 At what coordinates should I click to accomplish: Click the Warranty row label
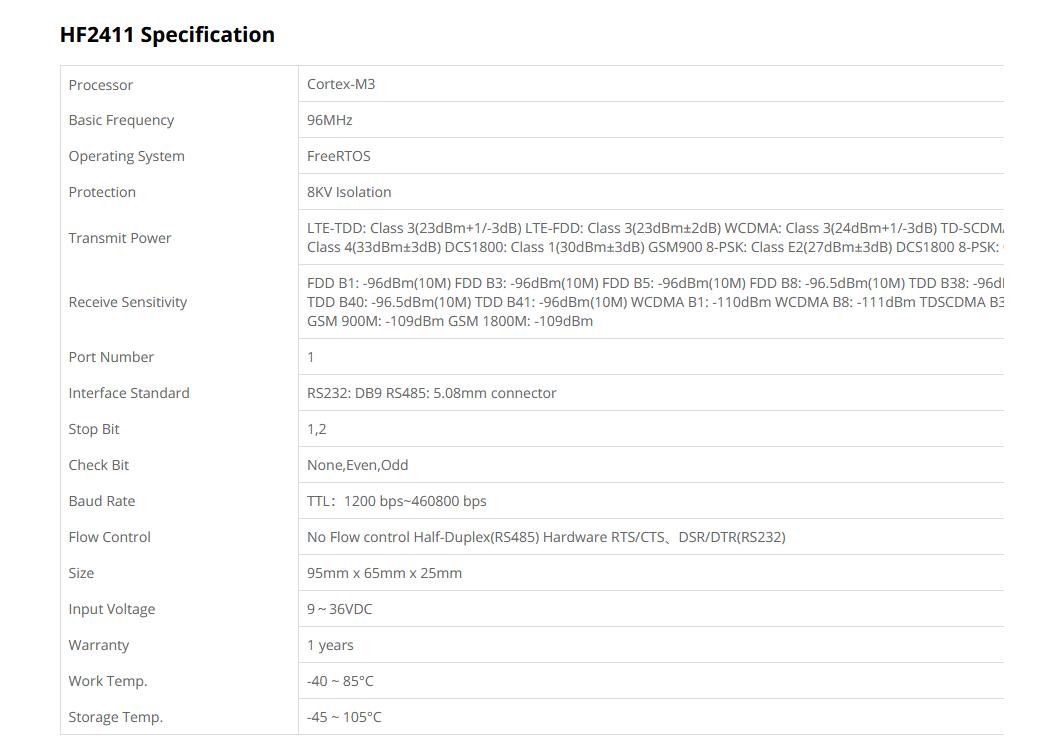pos(99,645)
